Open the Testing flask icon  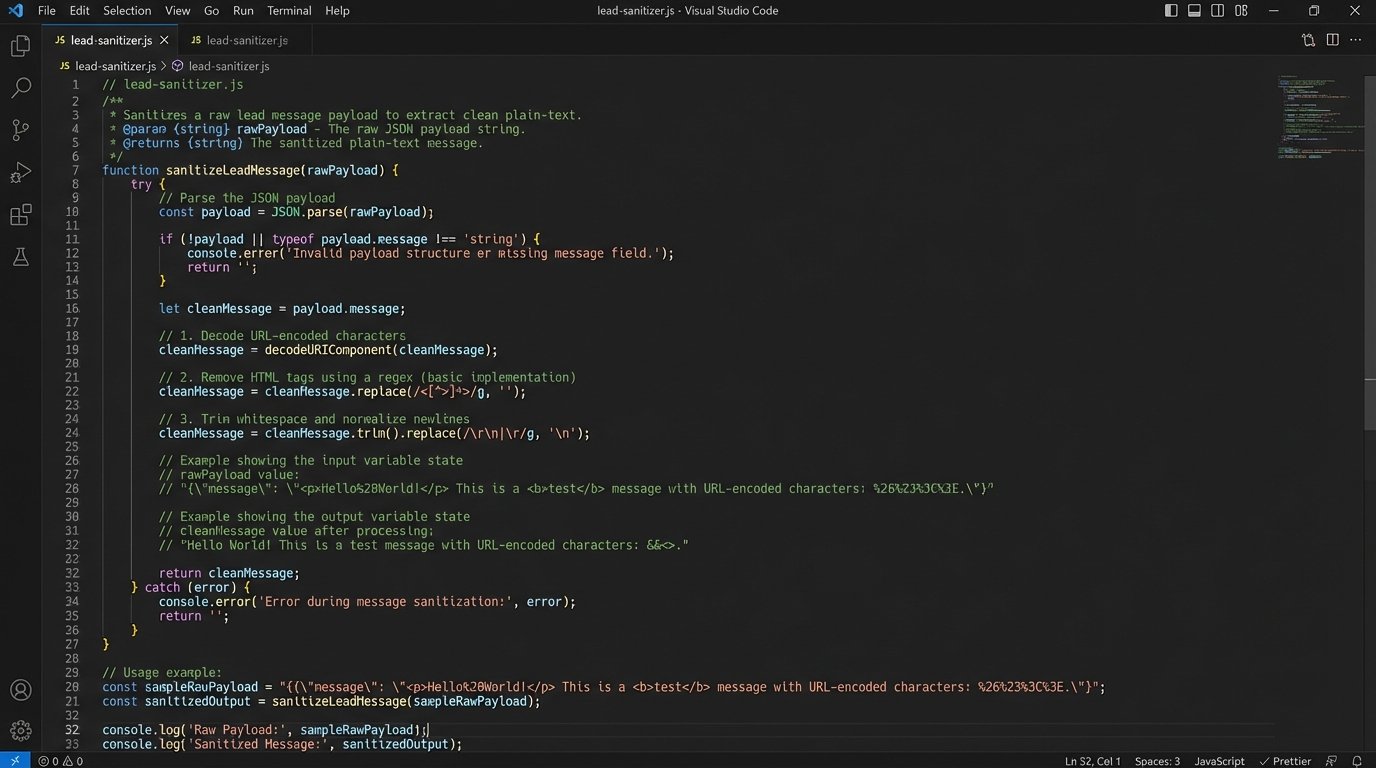pyautogui.click(x=20, y=257)
